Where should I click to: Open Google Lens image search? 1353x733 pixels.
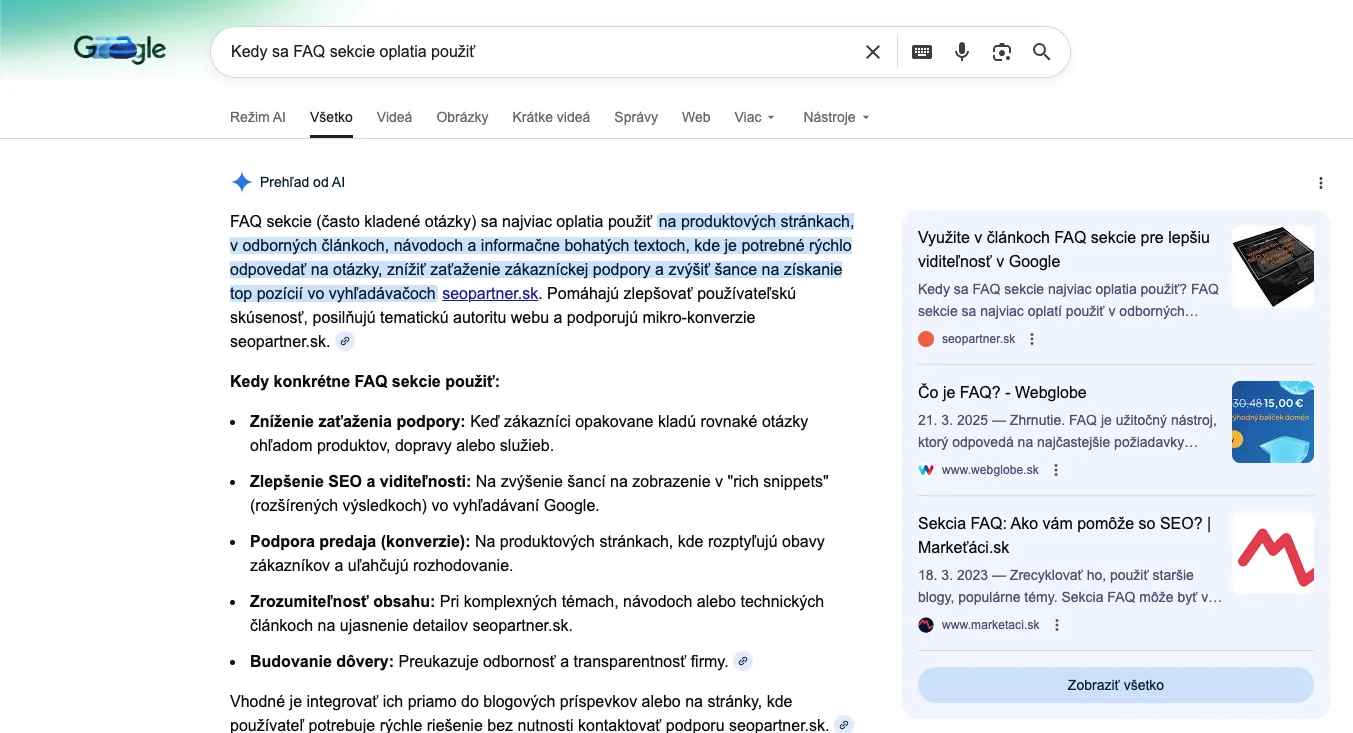tap(1002, 52)
